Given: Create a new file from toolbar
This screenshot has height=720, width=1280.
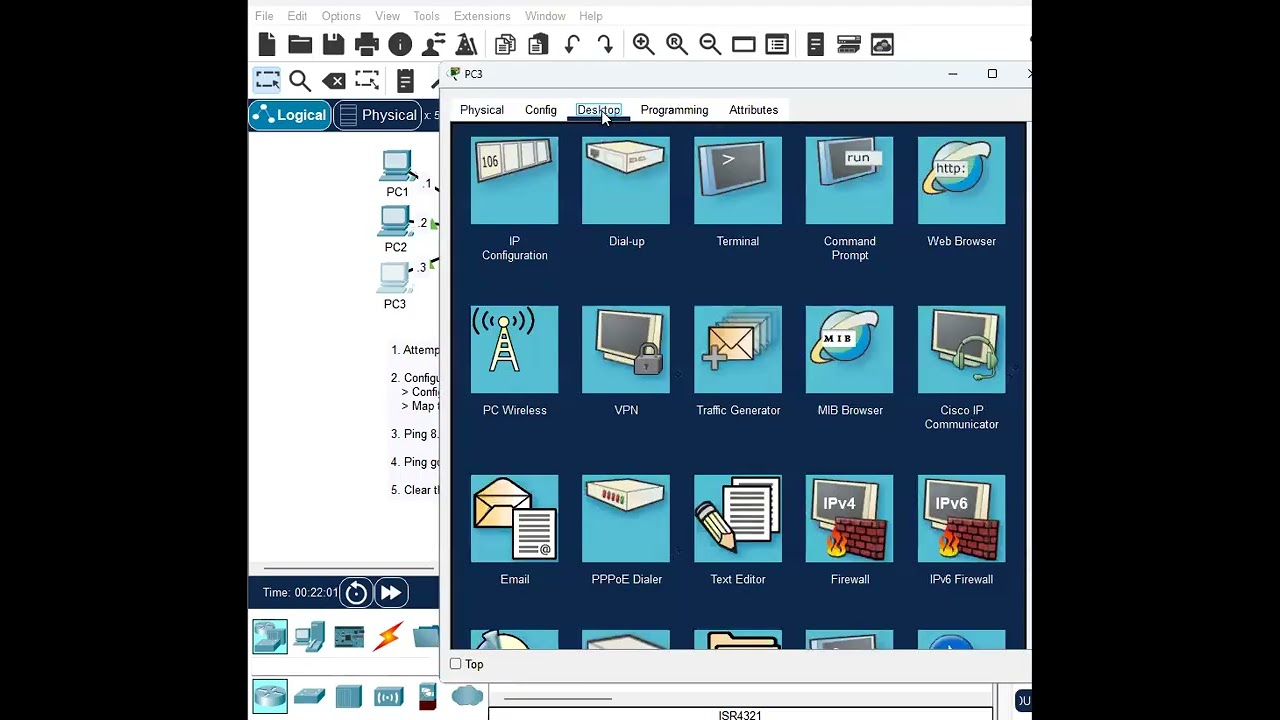Looking at the screenshot, I should tap(267, 44).
